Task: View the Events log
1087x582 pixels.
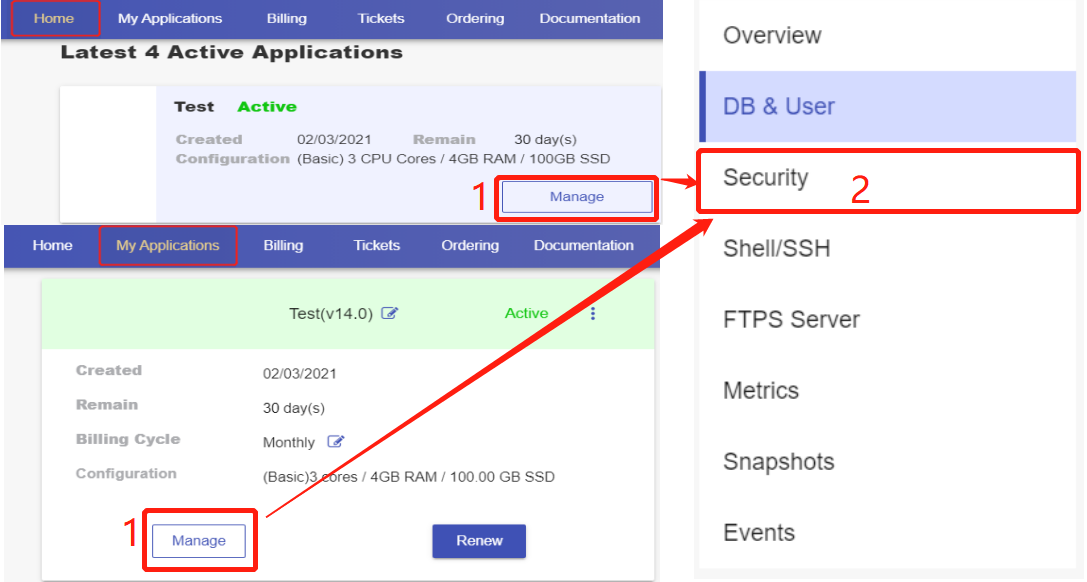Action: click(x=756, y=533)
